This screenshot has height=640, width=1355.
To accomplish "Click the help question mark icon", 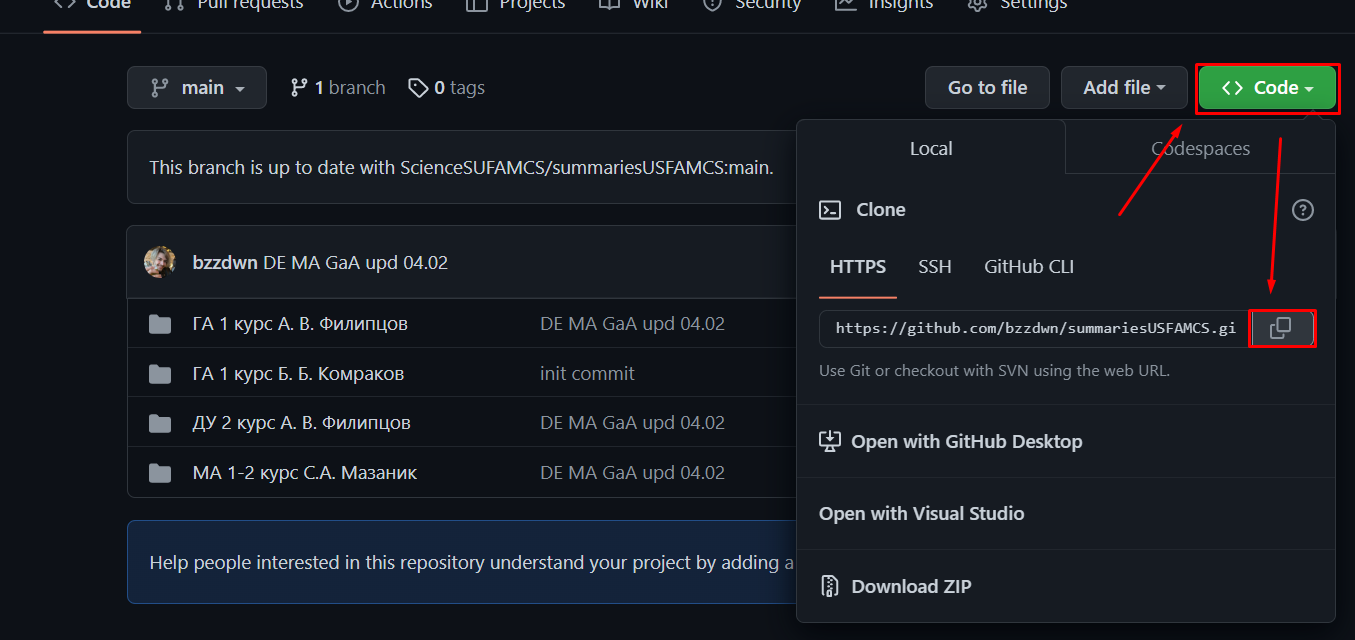I will click(x=1302, y=210).
